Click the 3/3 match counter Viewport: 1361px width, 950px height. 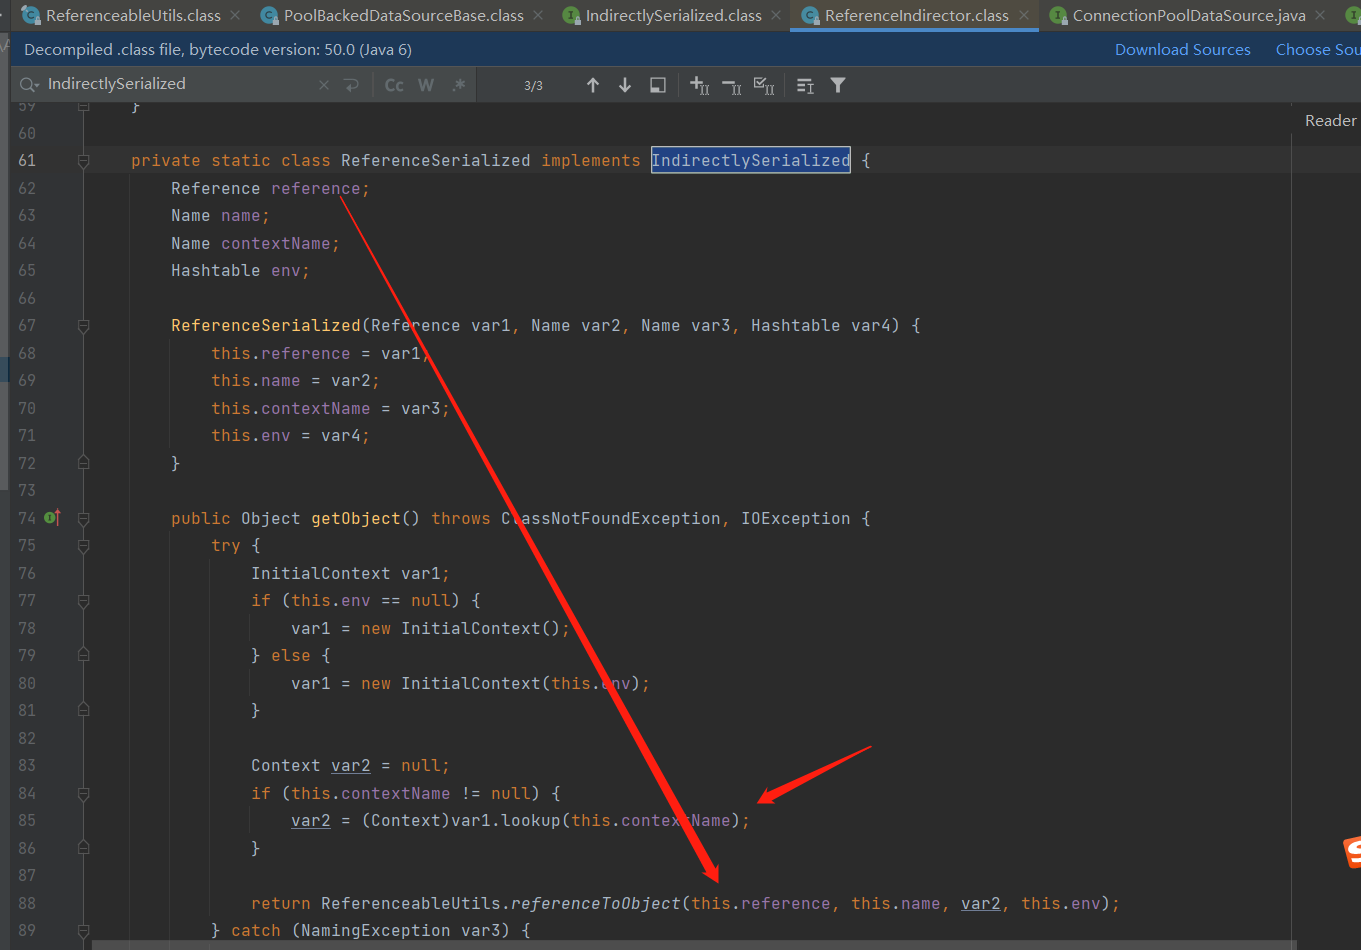[x=533, y=86]
